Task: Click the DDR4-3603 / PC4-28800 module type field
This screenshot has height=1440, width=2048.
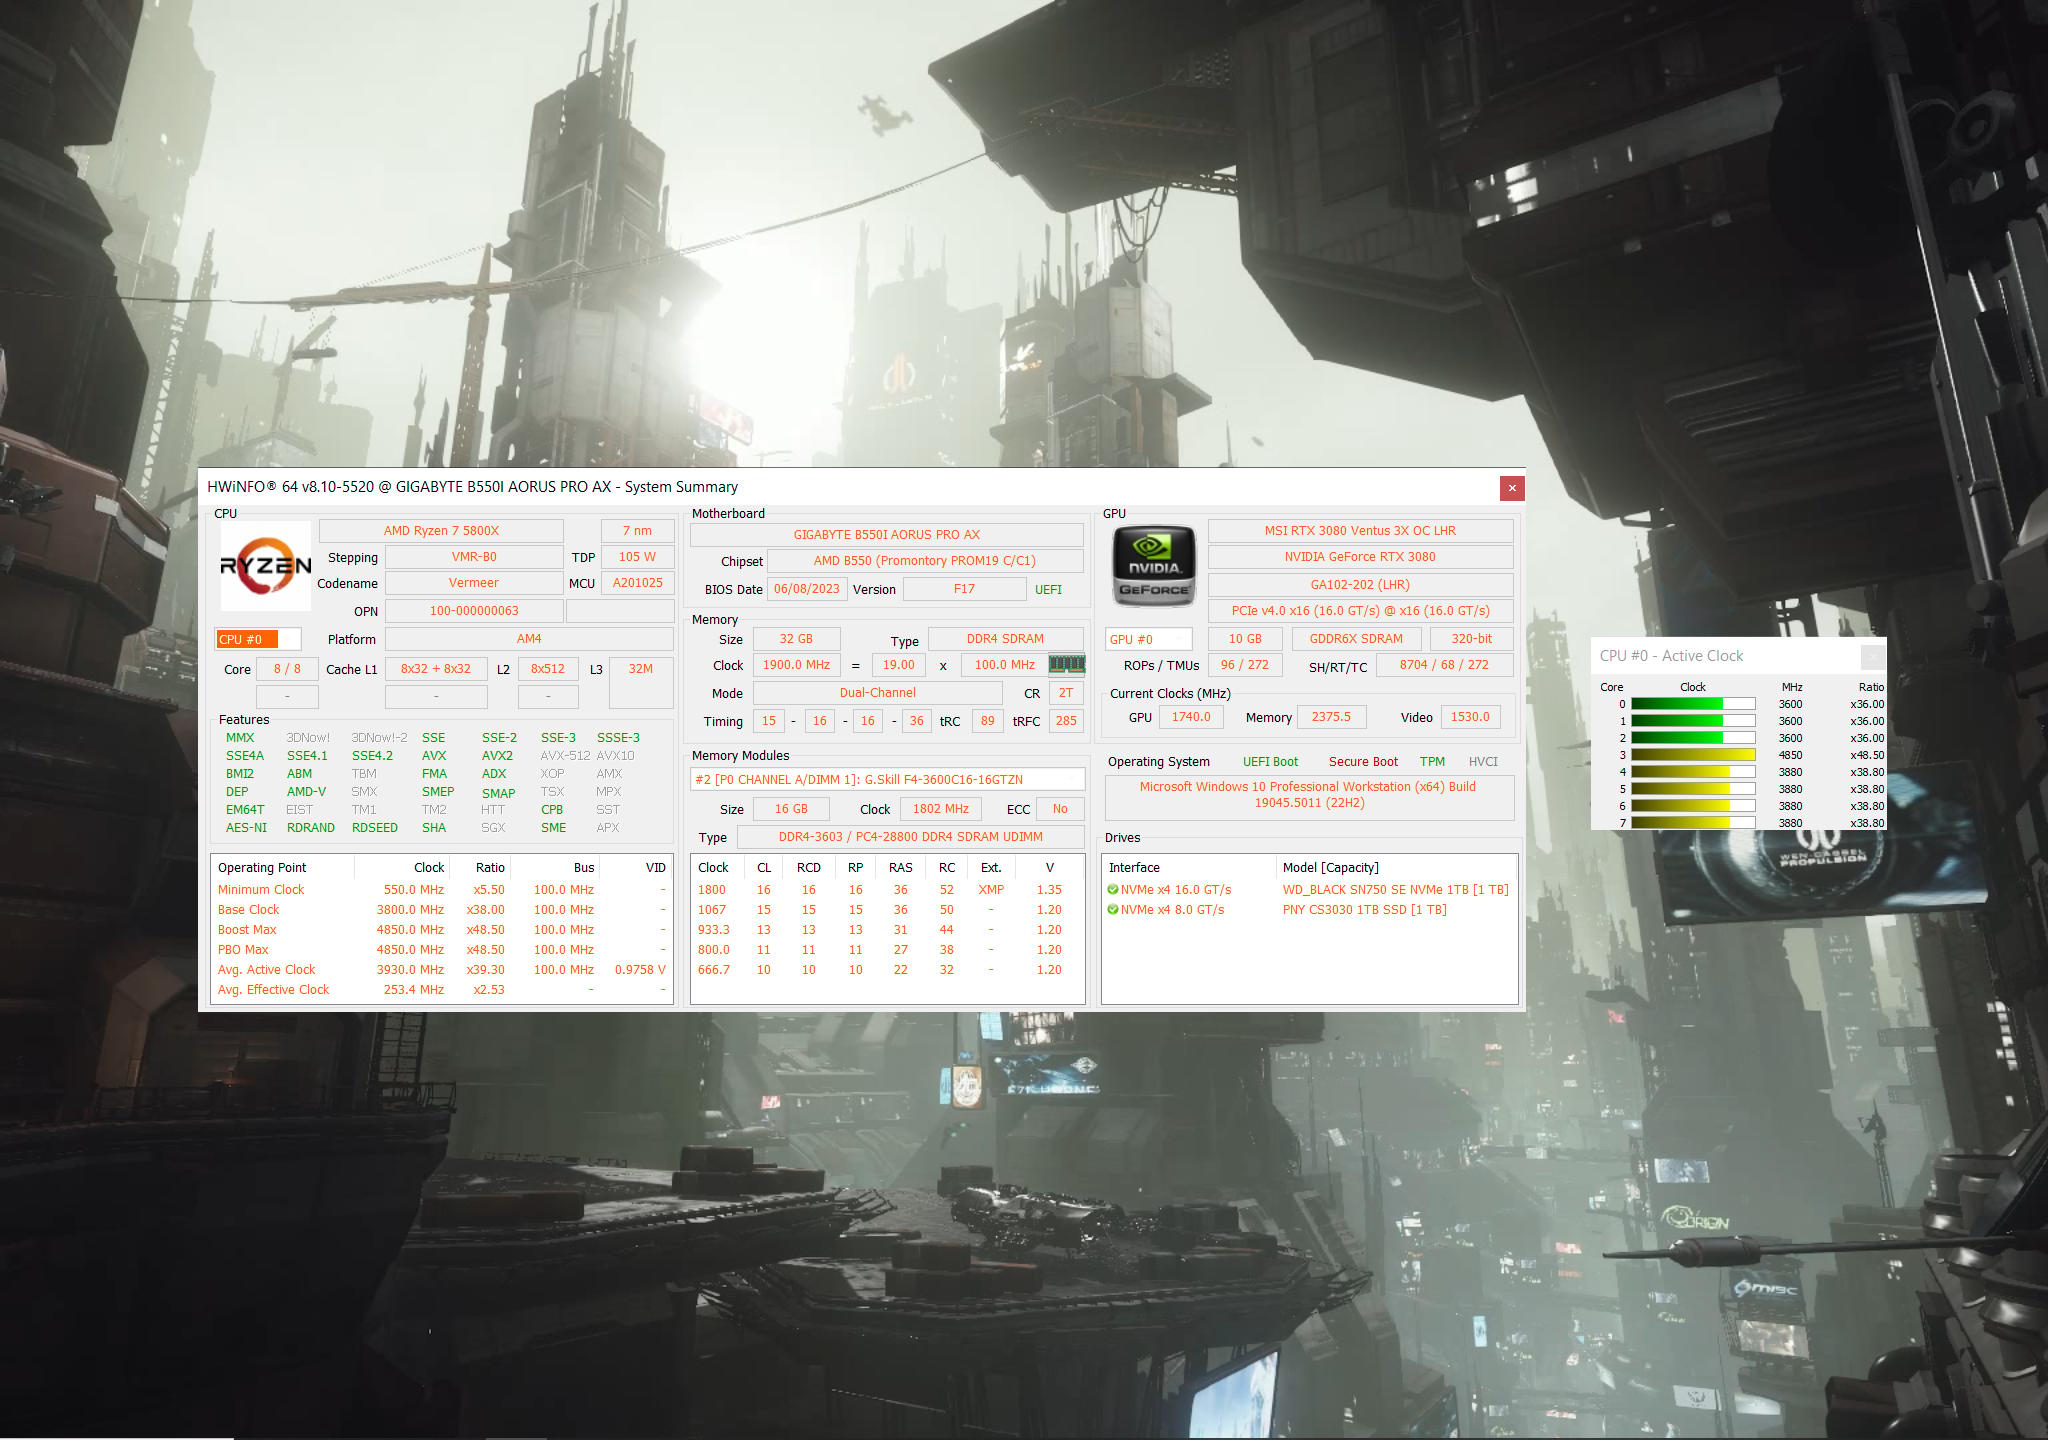Action: point(911,837)
